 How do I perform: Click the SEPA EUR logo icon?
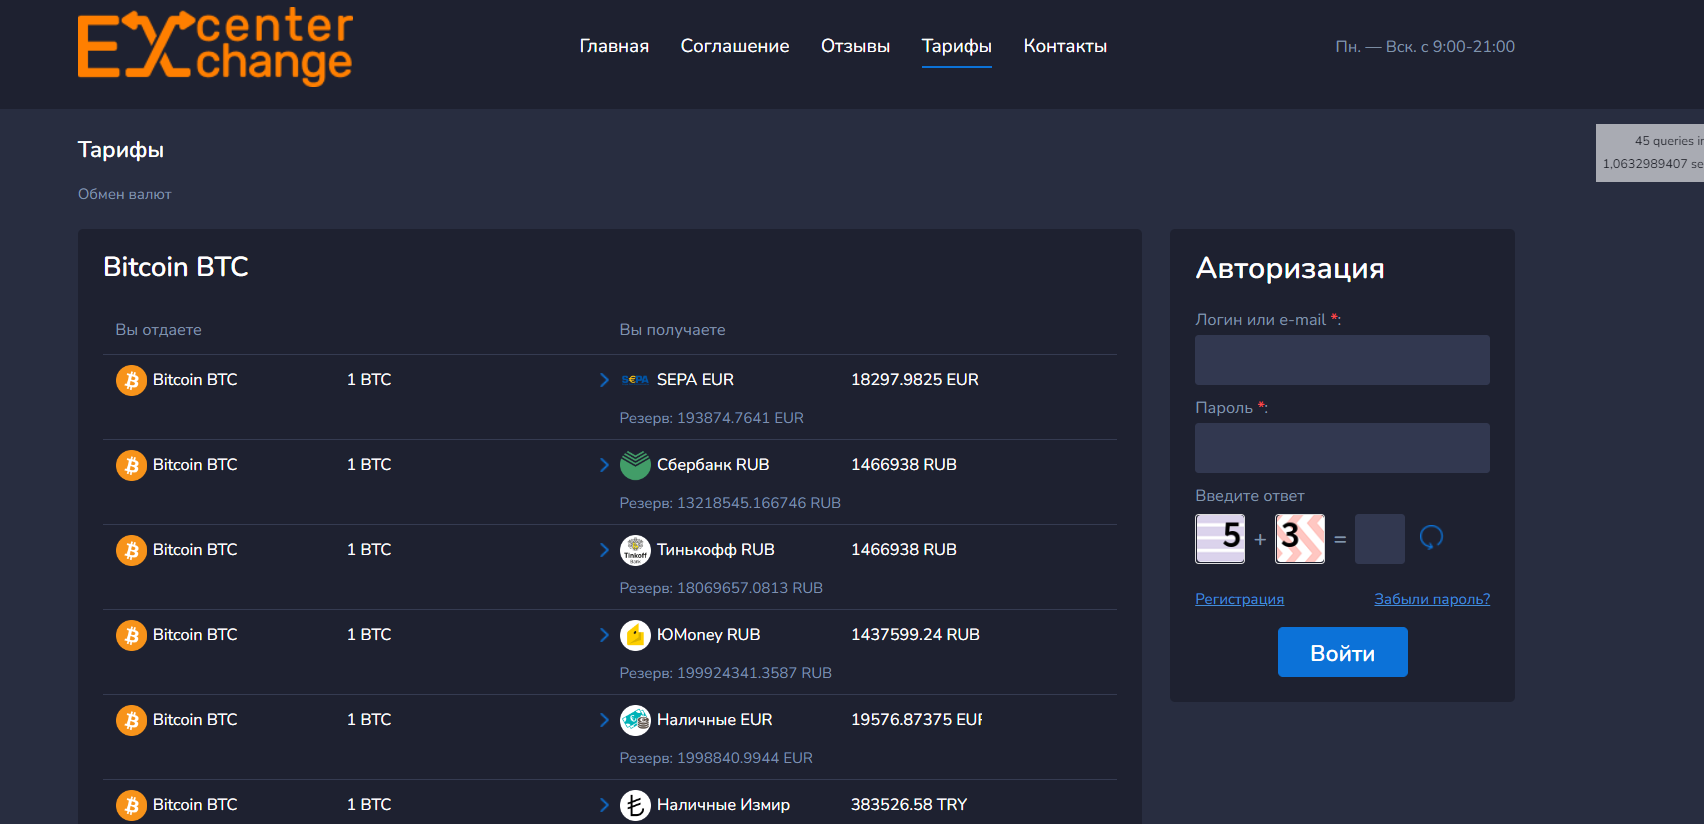635,380
